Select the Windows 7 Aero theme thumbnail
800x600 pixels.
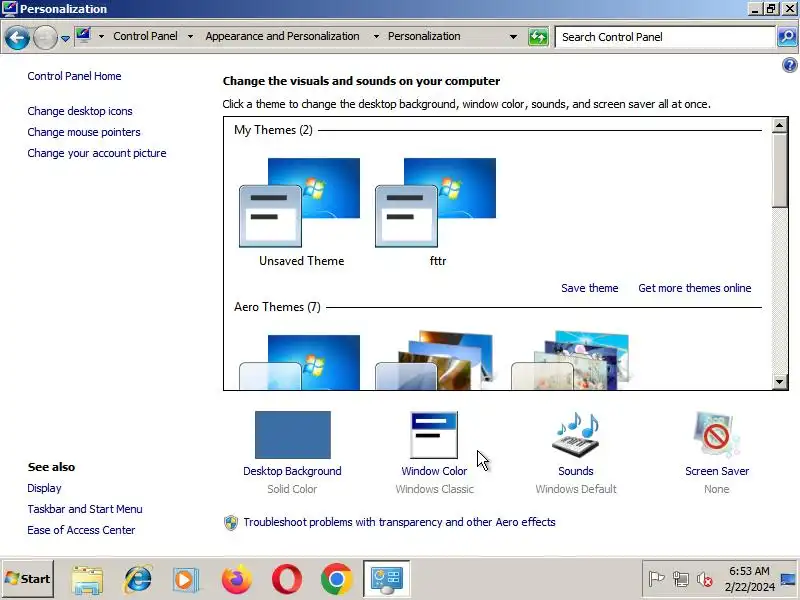click(x=300, y=362)
